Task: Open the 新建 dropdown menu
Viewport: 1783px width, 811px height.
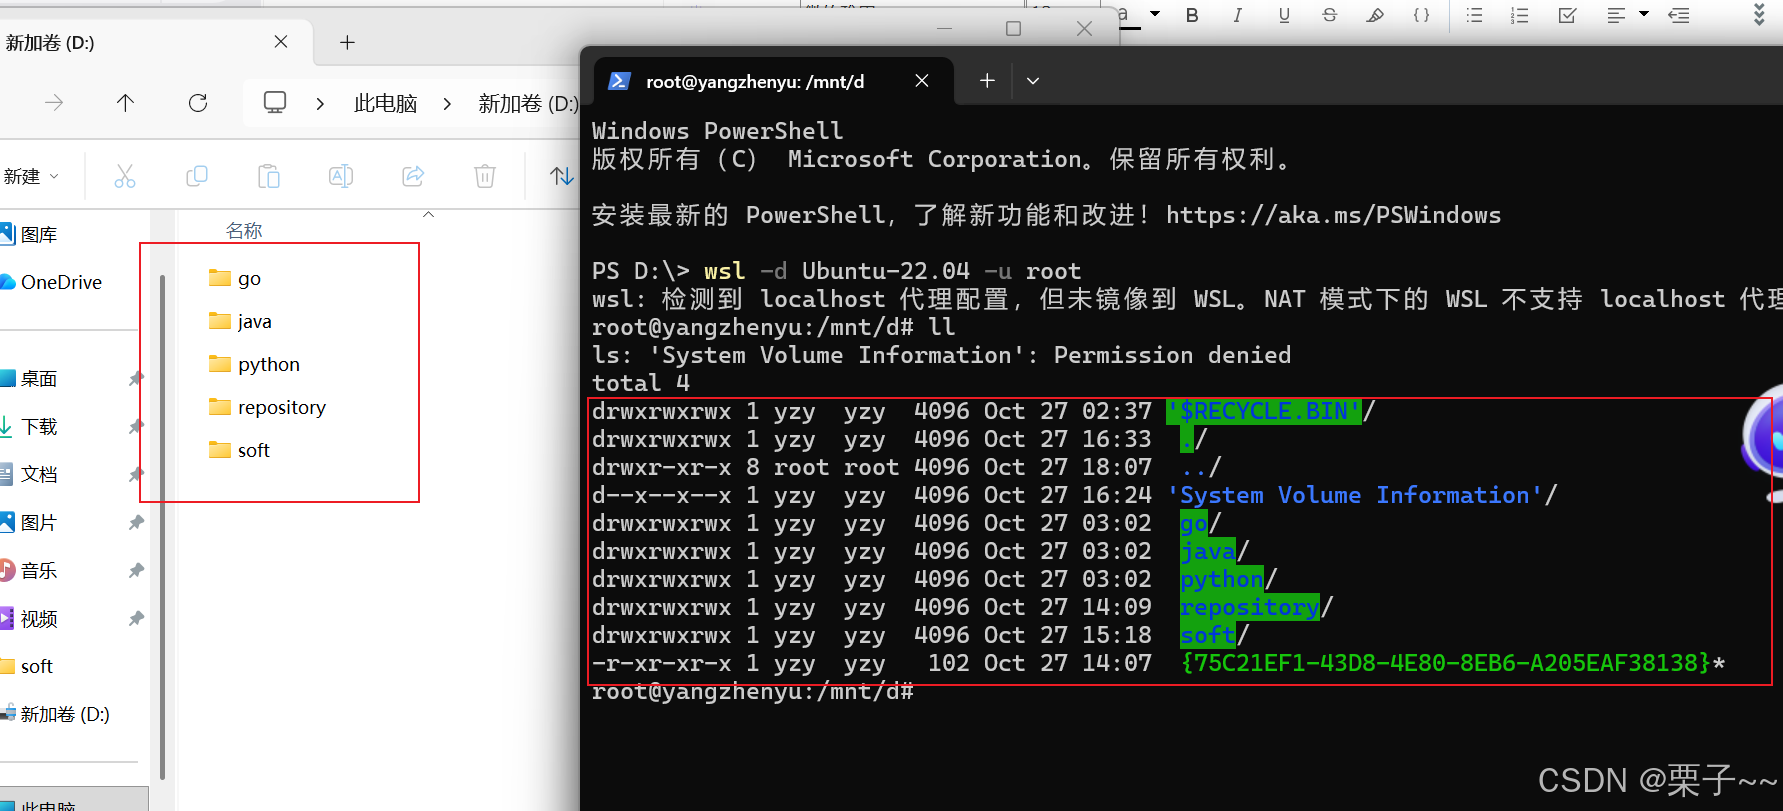Action: pyautogui.click(x=31, y=177)
